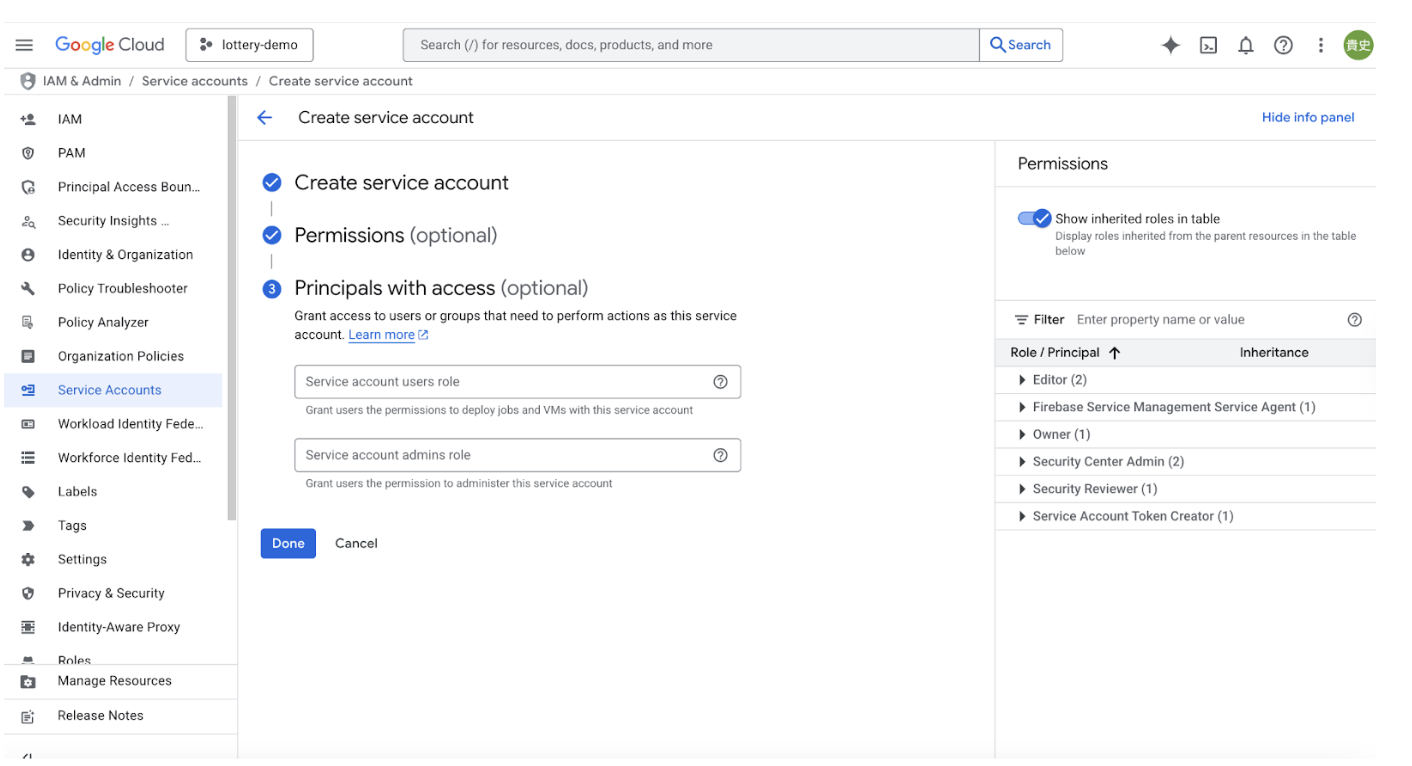The height and width of the screenshot is (766, 1412).
Task: Open the user account avatar
Action: [1358, 45]
